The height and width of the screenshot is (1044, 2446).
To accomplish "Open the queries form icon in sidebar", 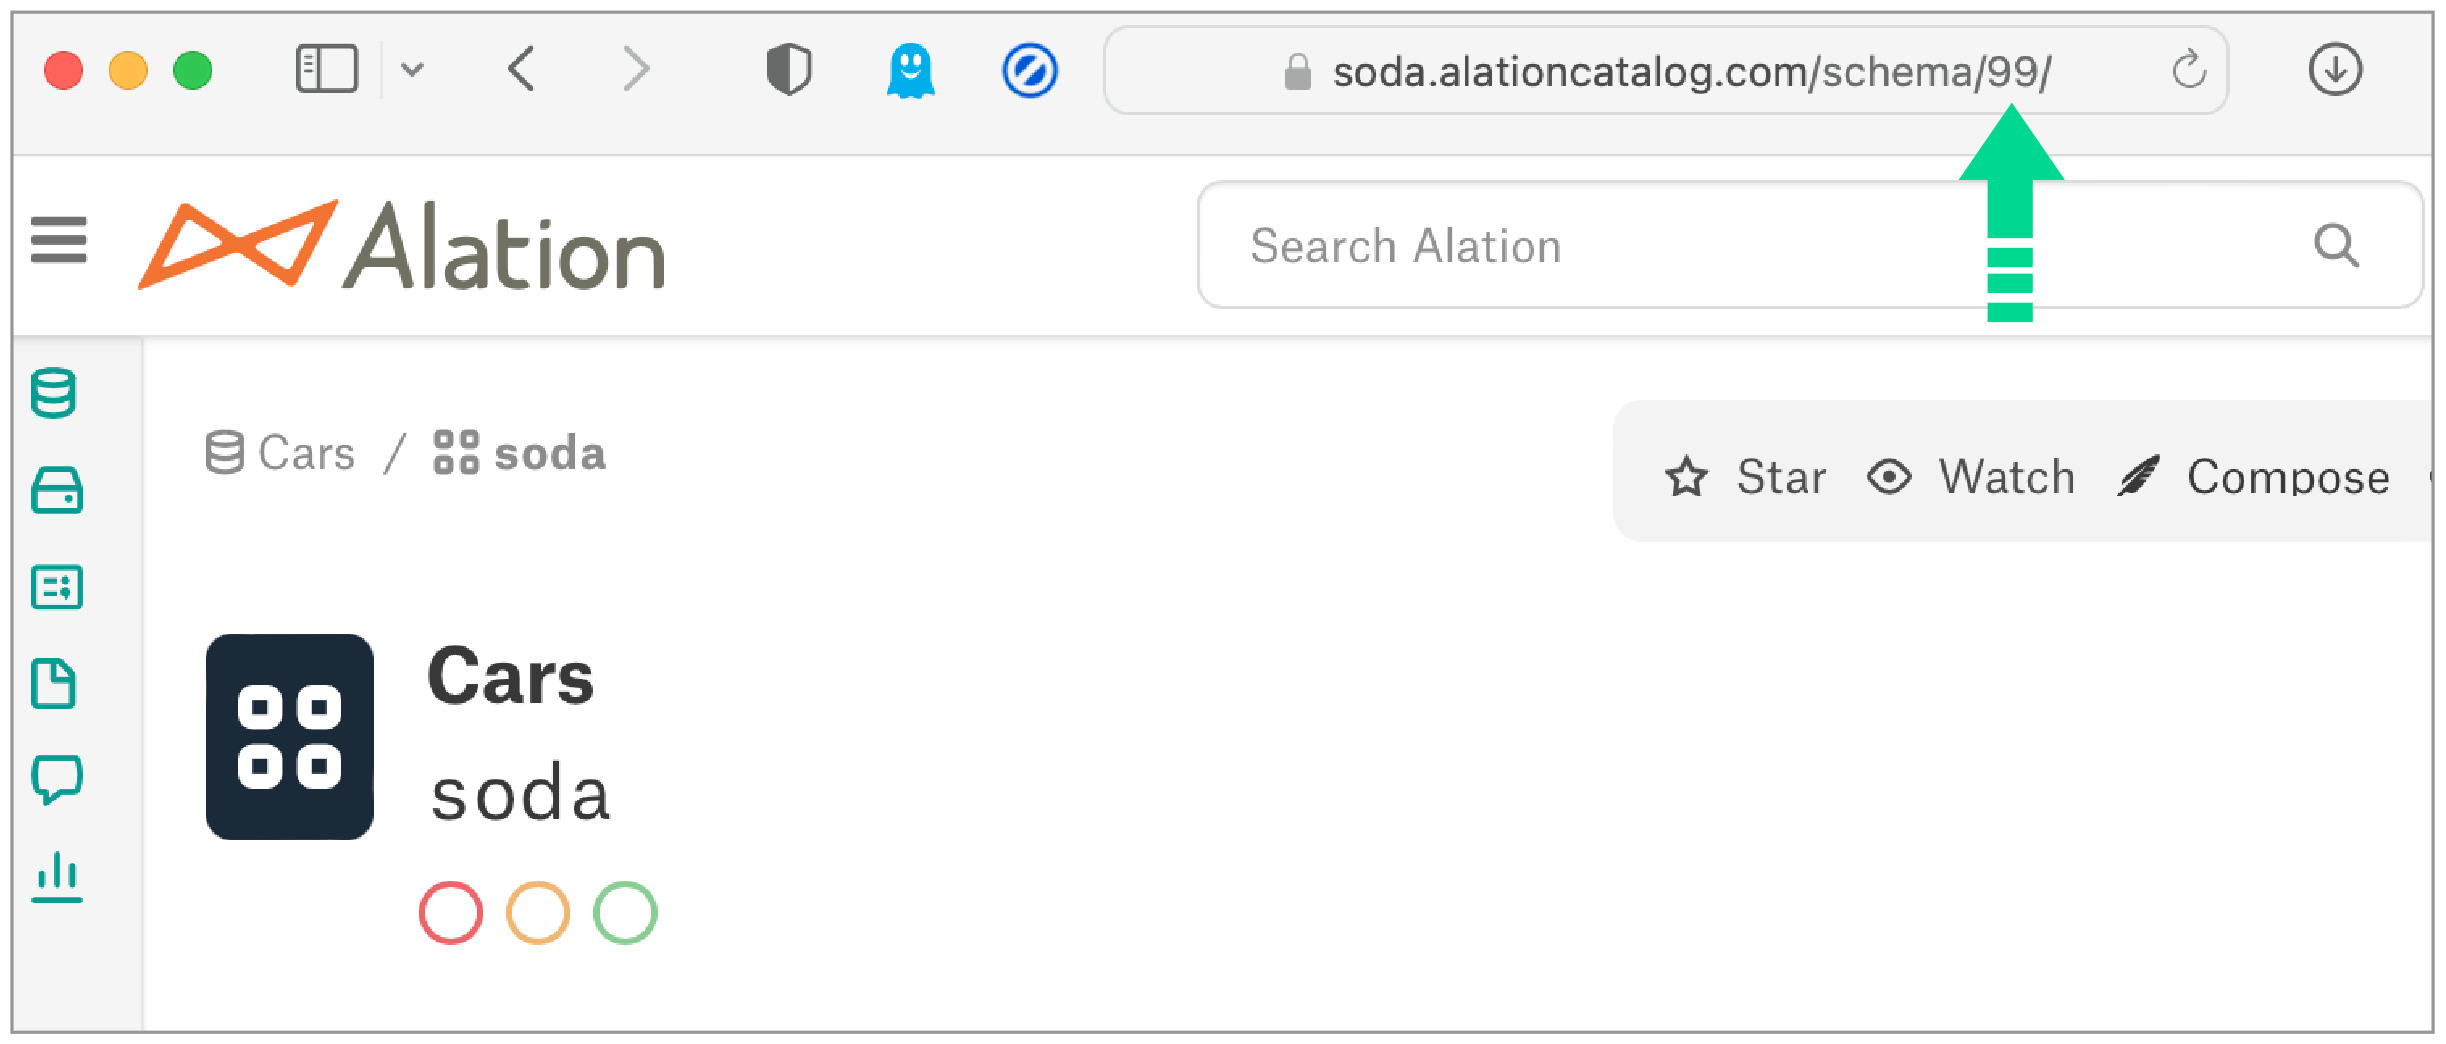I will (x=57, y=587).
